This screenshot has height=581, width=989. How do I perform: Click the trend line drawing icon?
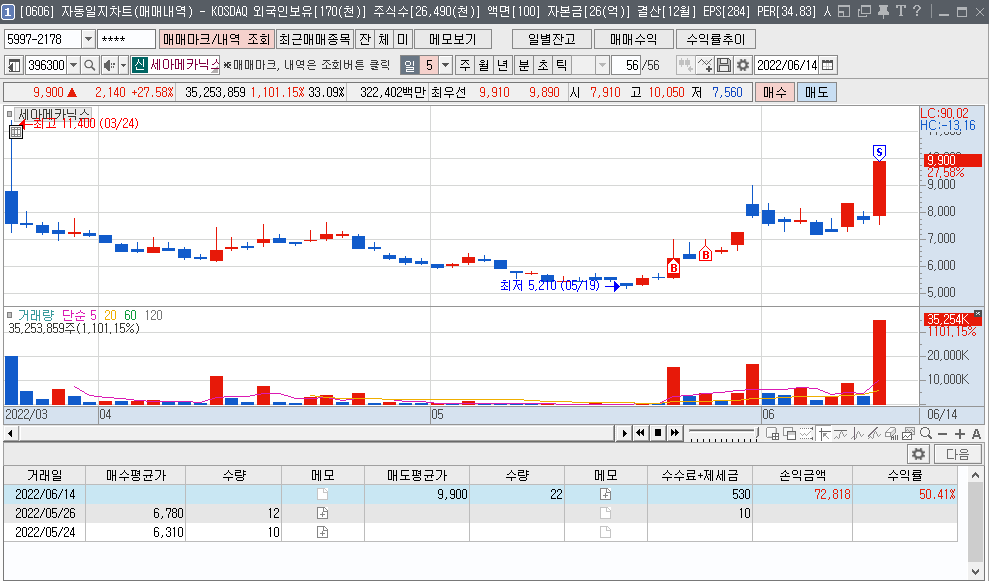[x=874, y=433]
